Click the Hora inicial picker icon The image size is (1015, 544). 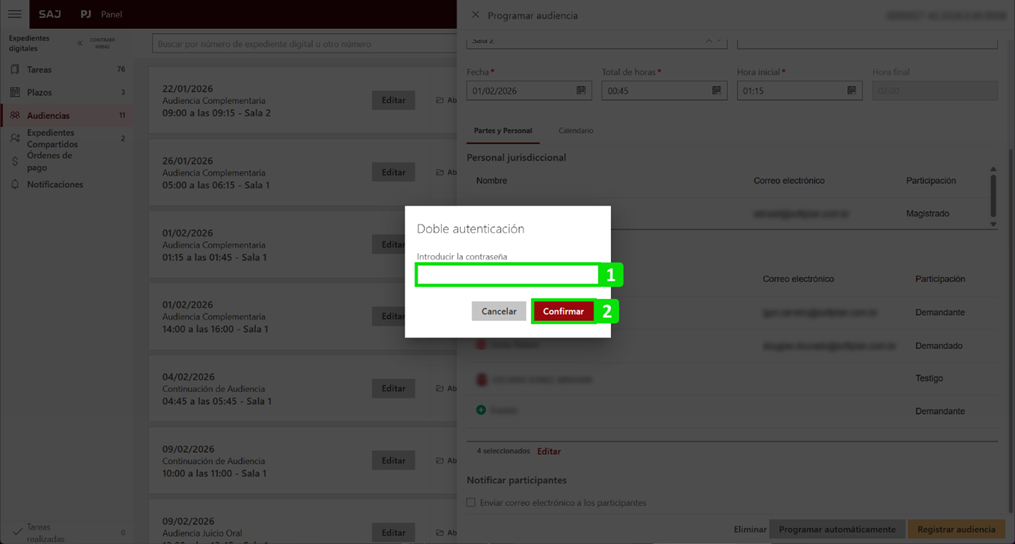851,91
